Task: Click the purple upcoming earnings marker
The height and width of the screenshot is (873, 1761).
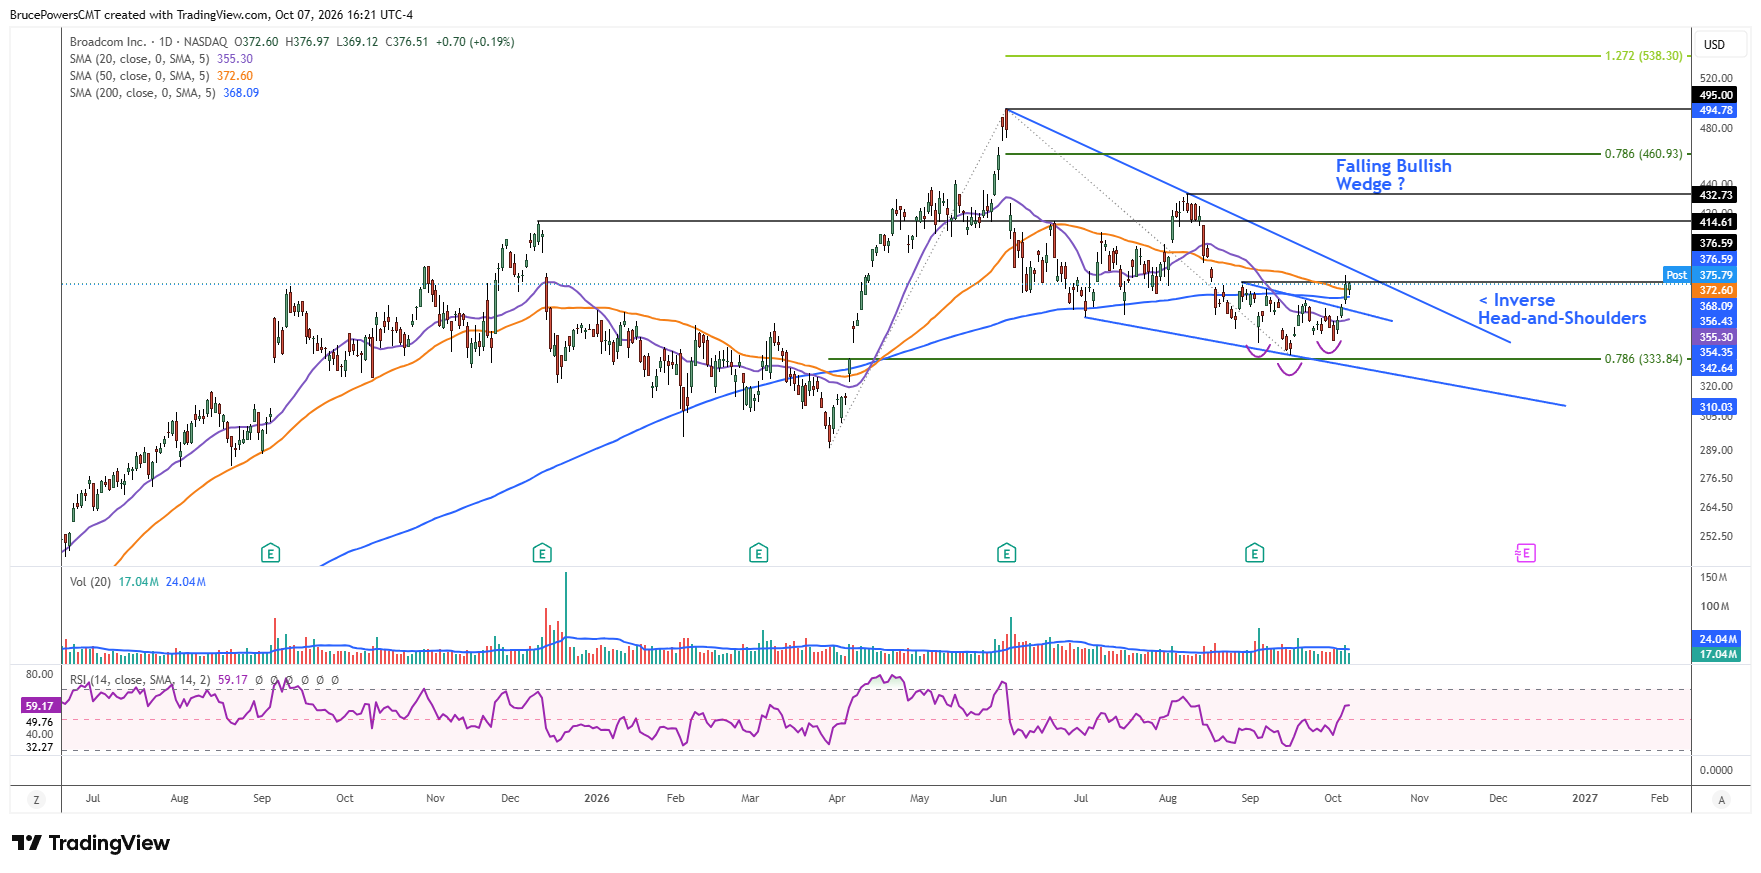Action: click(x=1525, y=553)
